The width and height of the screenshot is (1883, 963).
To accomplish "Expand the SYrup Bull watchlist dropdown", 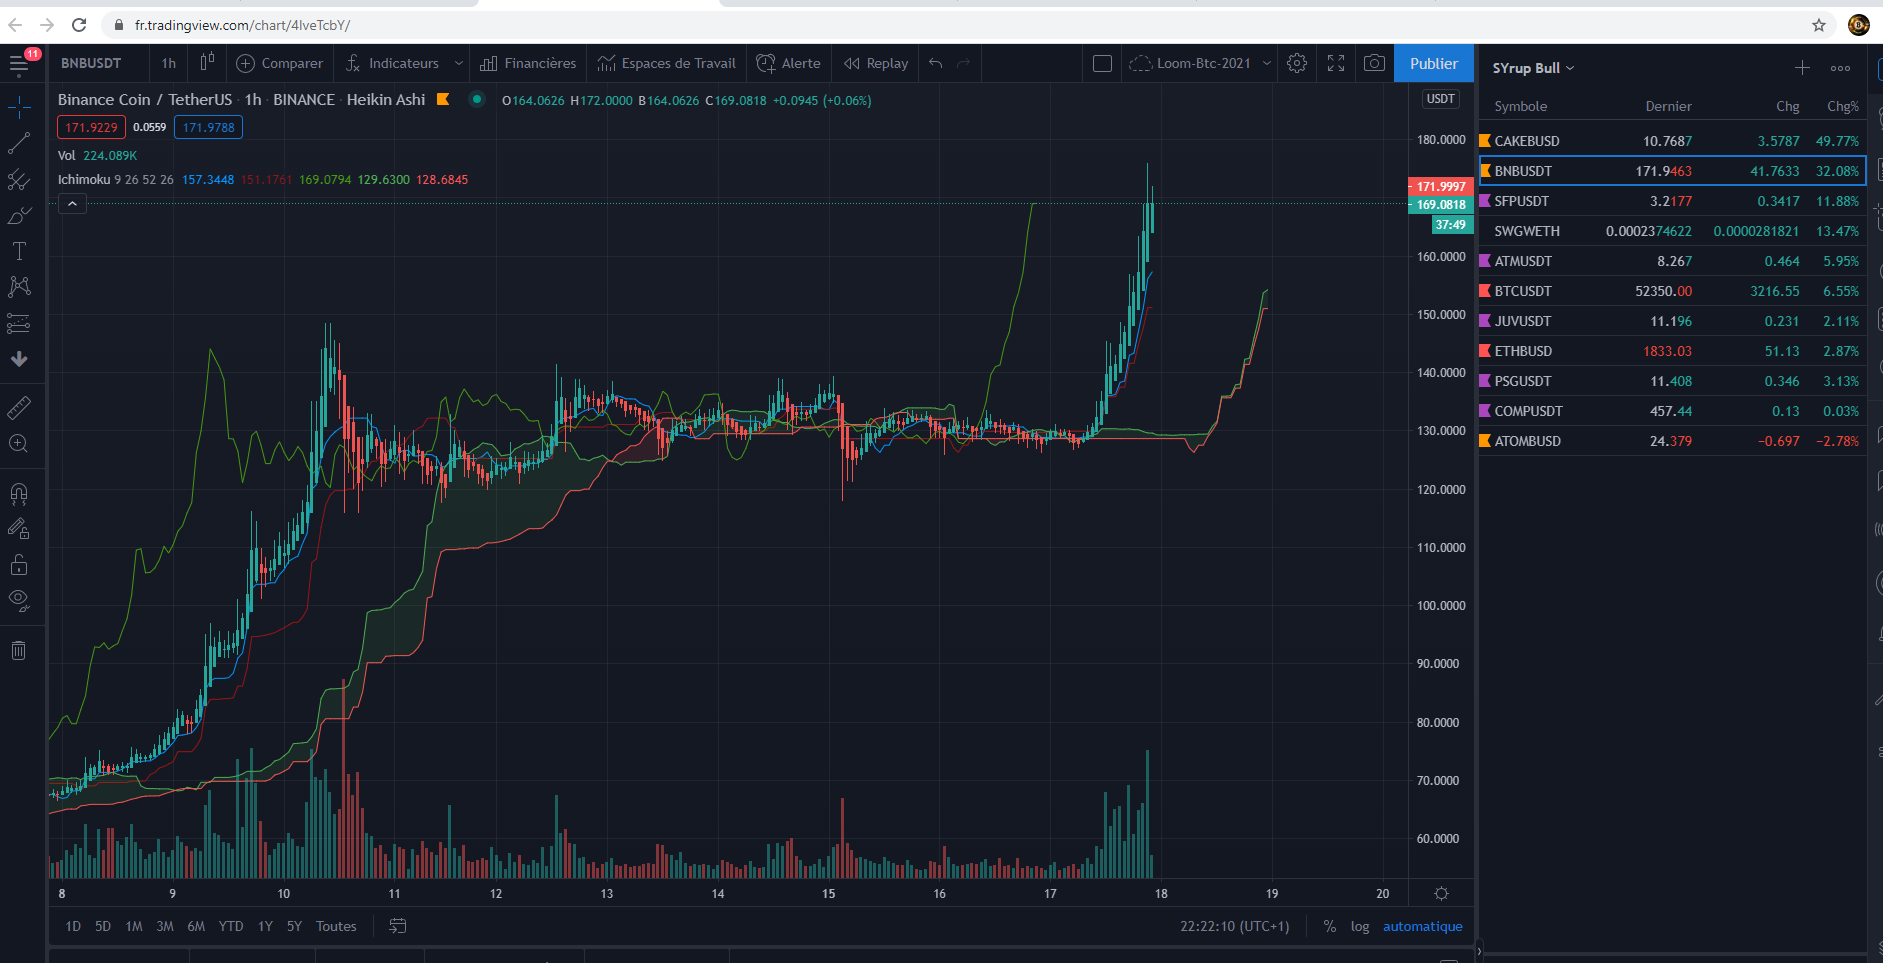I will click(x=1533, y=68).
